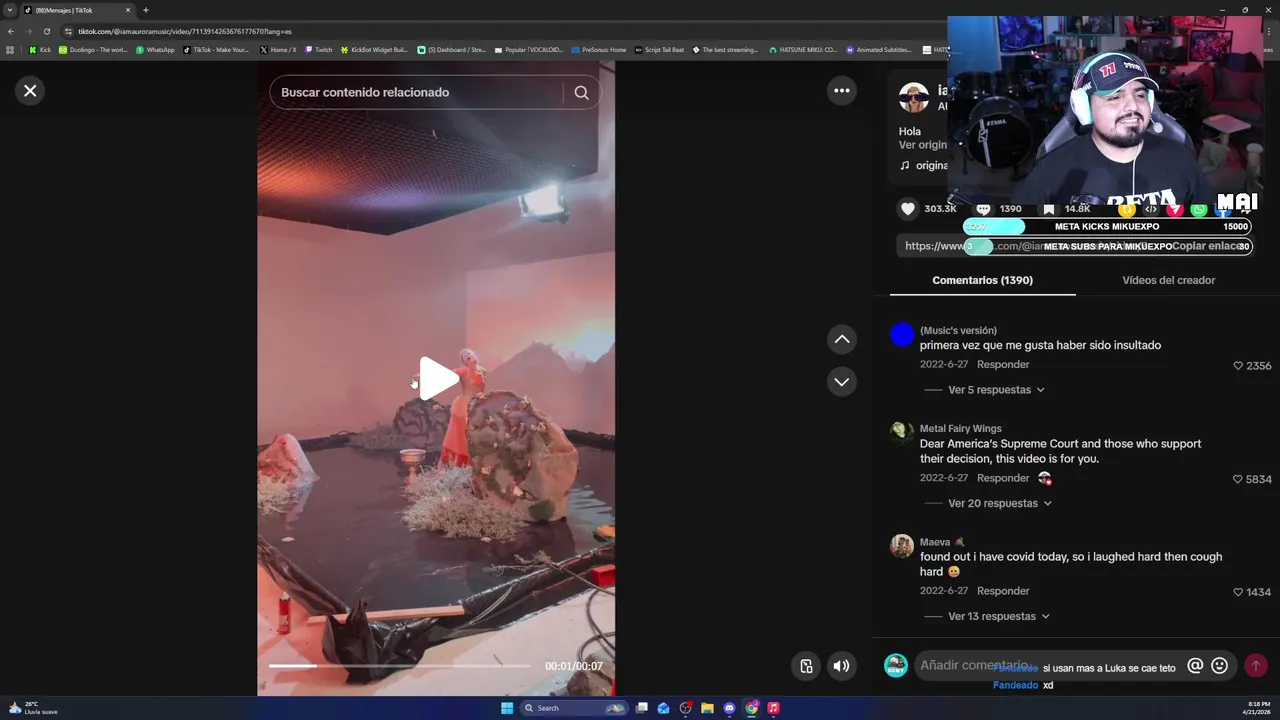Click the original sound music note link
Image resolution: width=1280 pixels, height=720 pixels.
point(923,166)
